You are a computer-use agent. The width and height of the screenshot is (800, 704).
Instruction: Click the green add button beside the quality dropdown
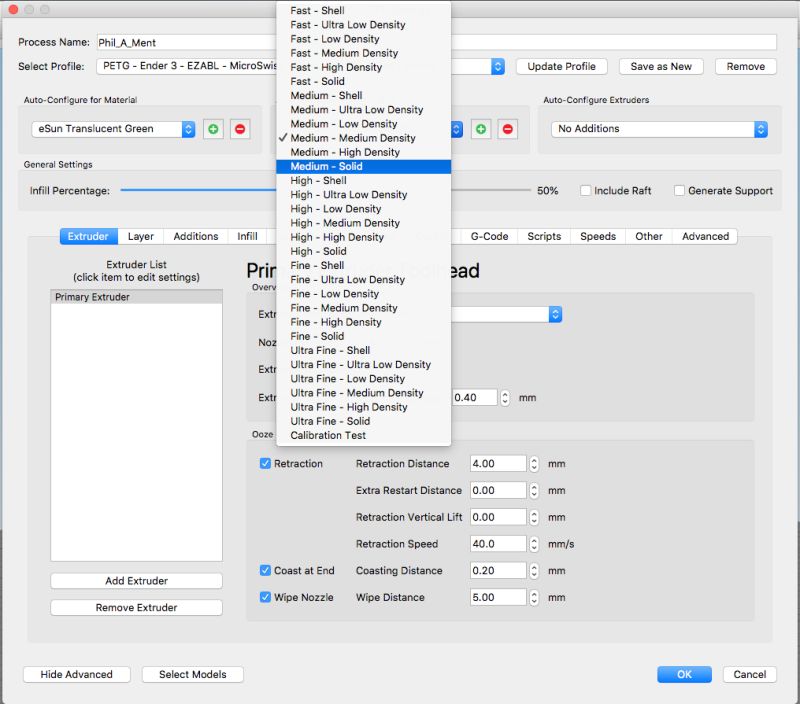click(479, 129)
